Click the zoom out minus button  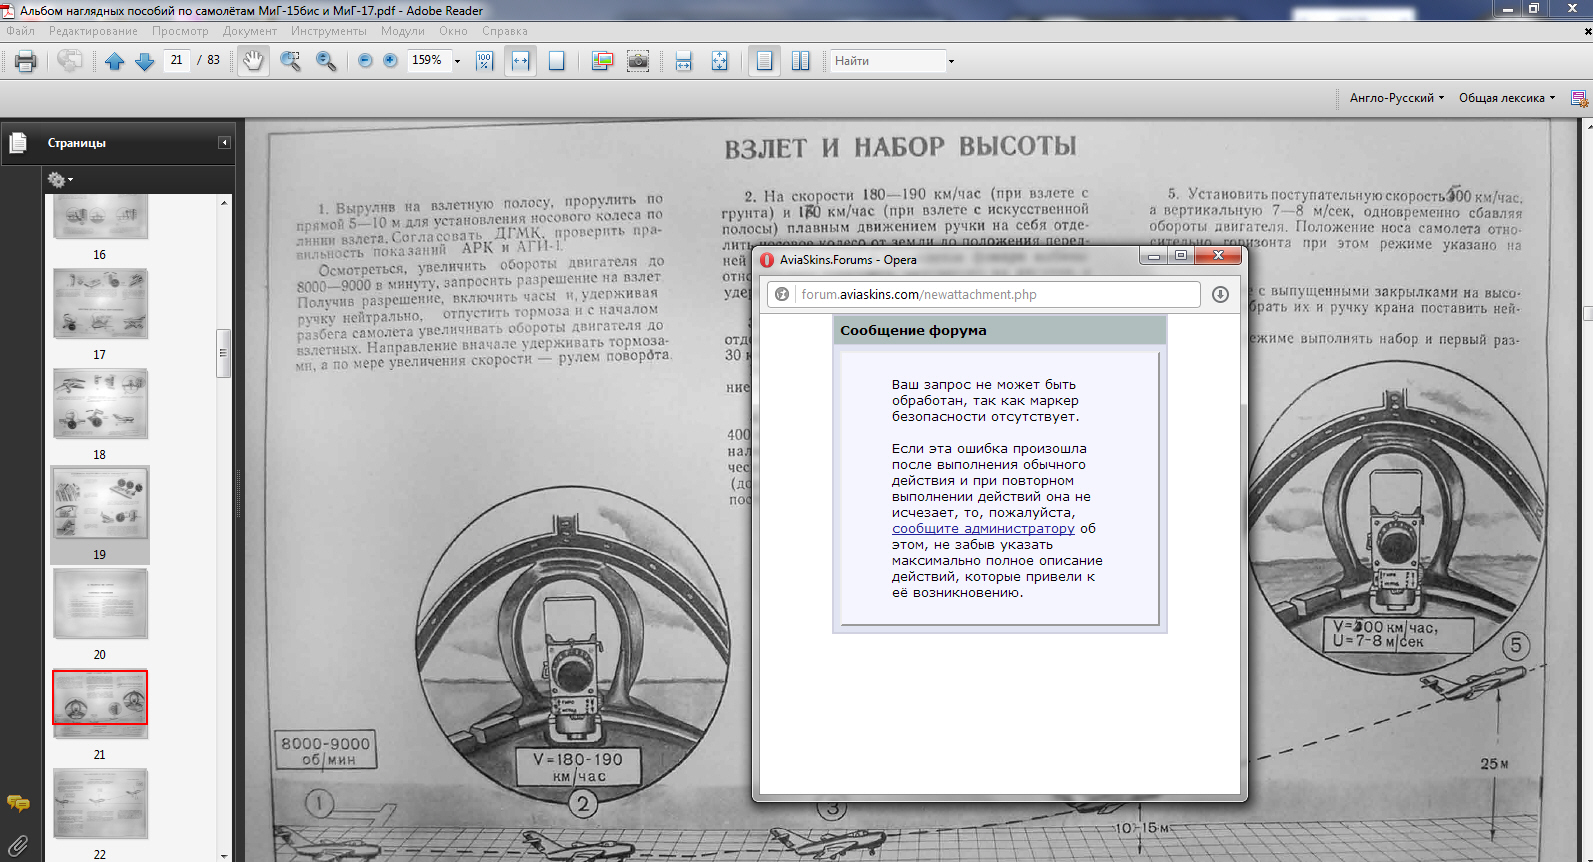[365, 61]
